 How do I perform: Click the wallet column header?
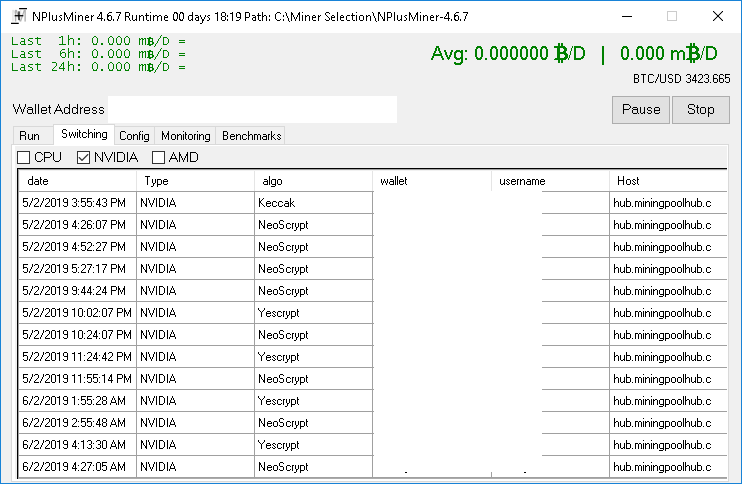(432, 181)
